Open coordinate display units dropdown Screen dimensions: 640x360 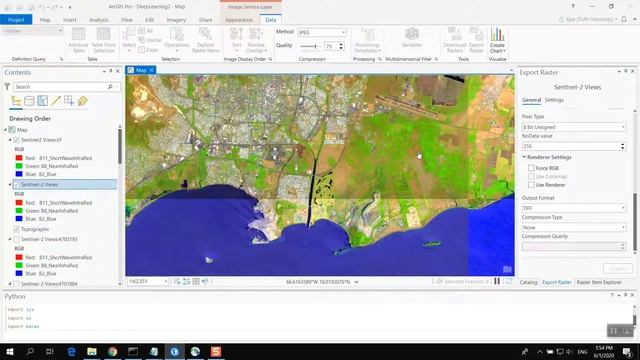click(x=356, y=282)
